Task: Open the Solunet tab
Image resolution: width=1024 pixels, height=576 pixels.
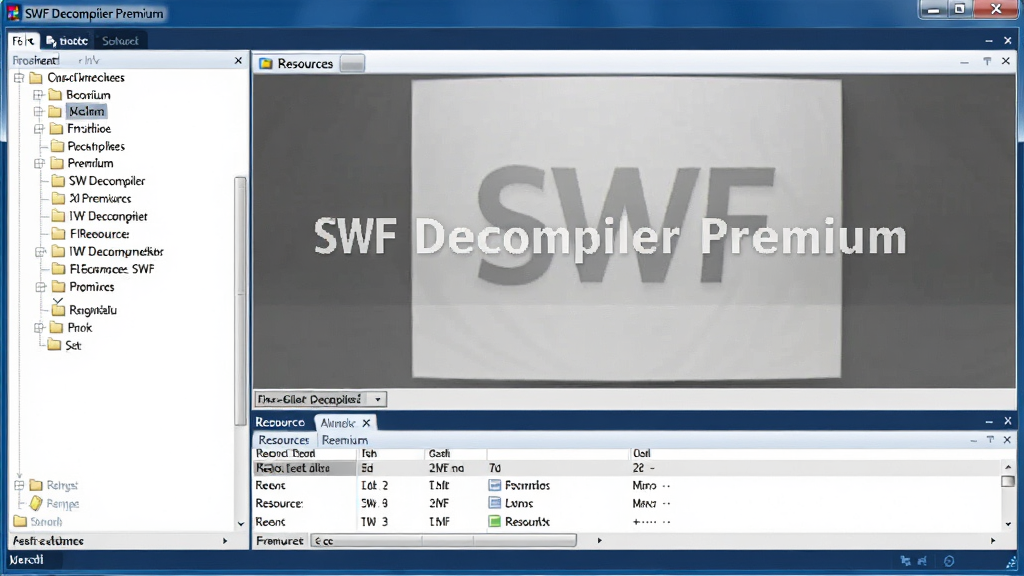Action: pyautogui.click(x=120, y=40)
